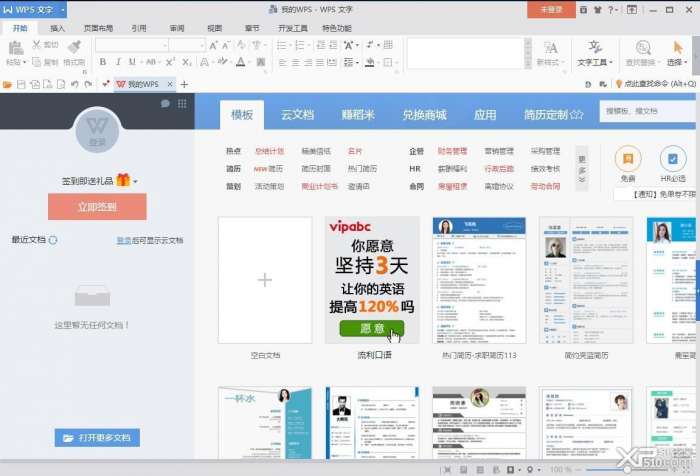Switch to the 插入 ribbon tab

(x=58, y=28)
